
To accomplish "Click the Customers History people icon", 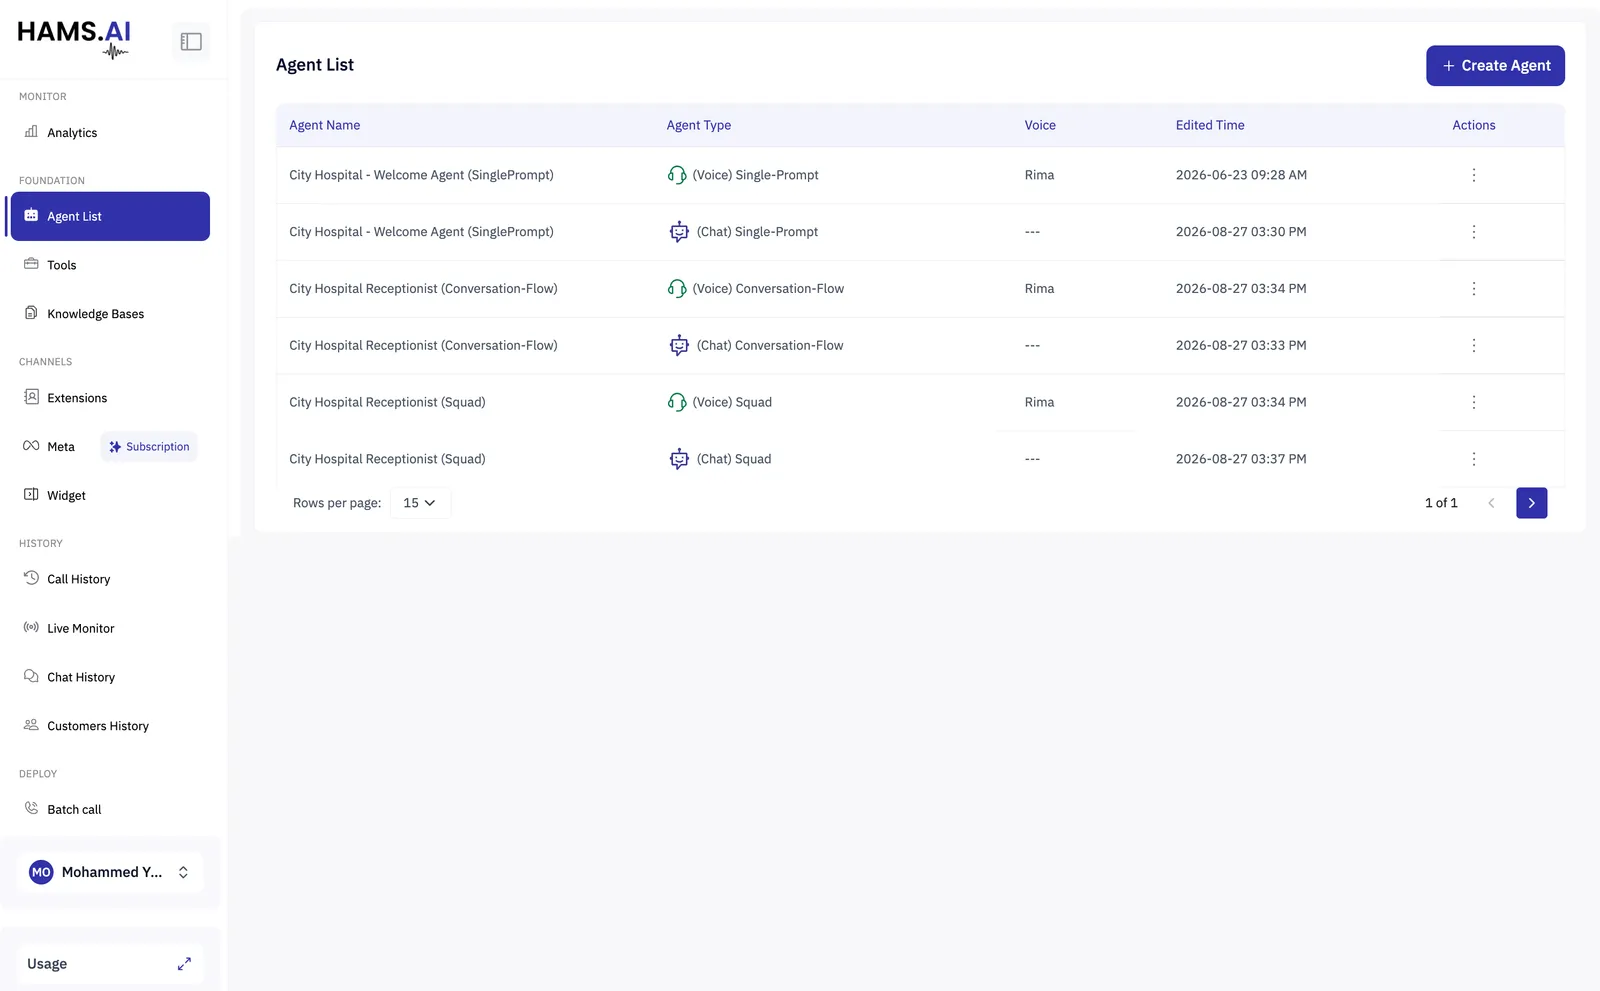I will [31, 725].
